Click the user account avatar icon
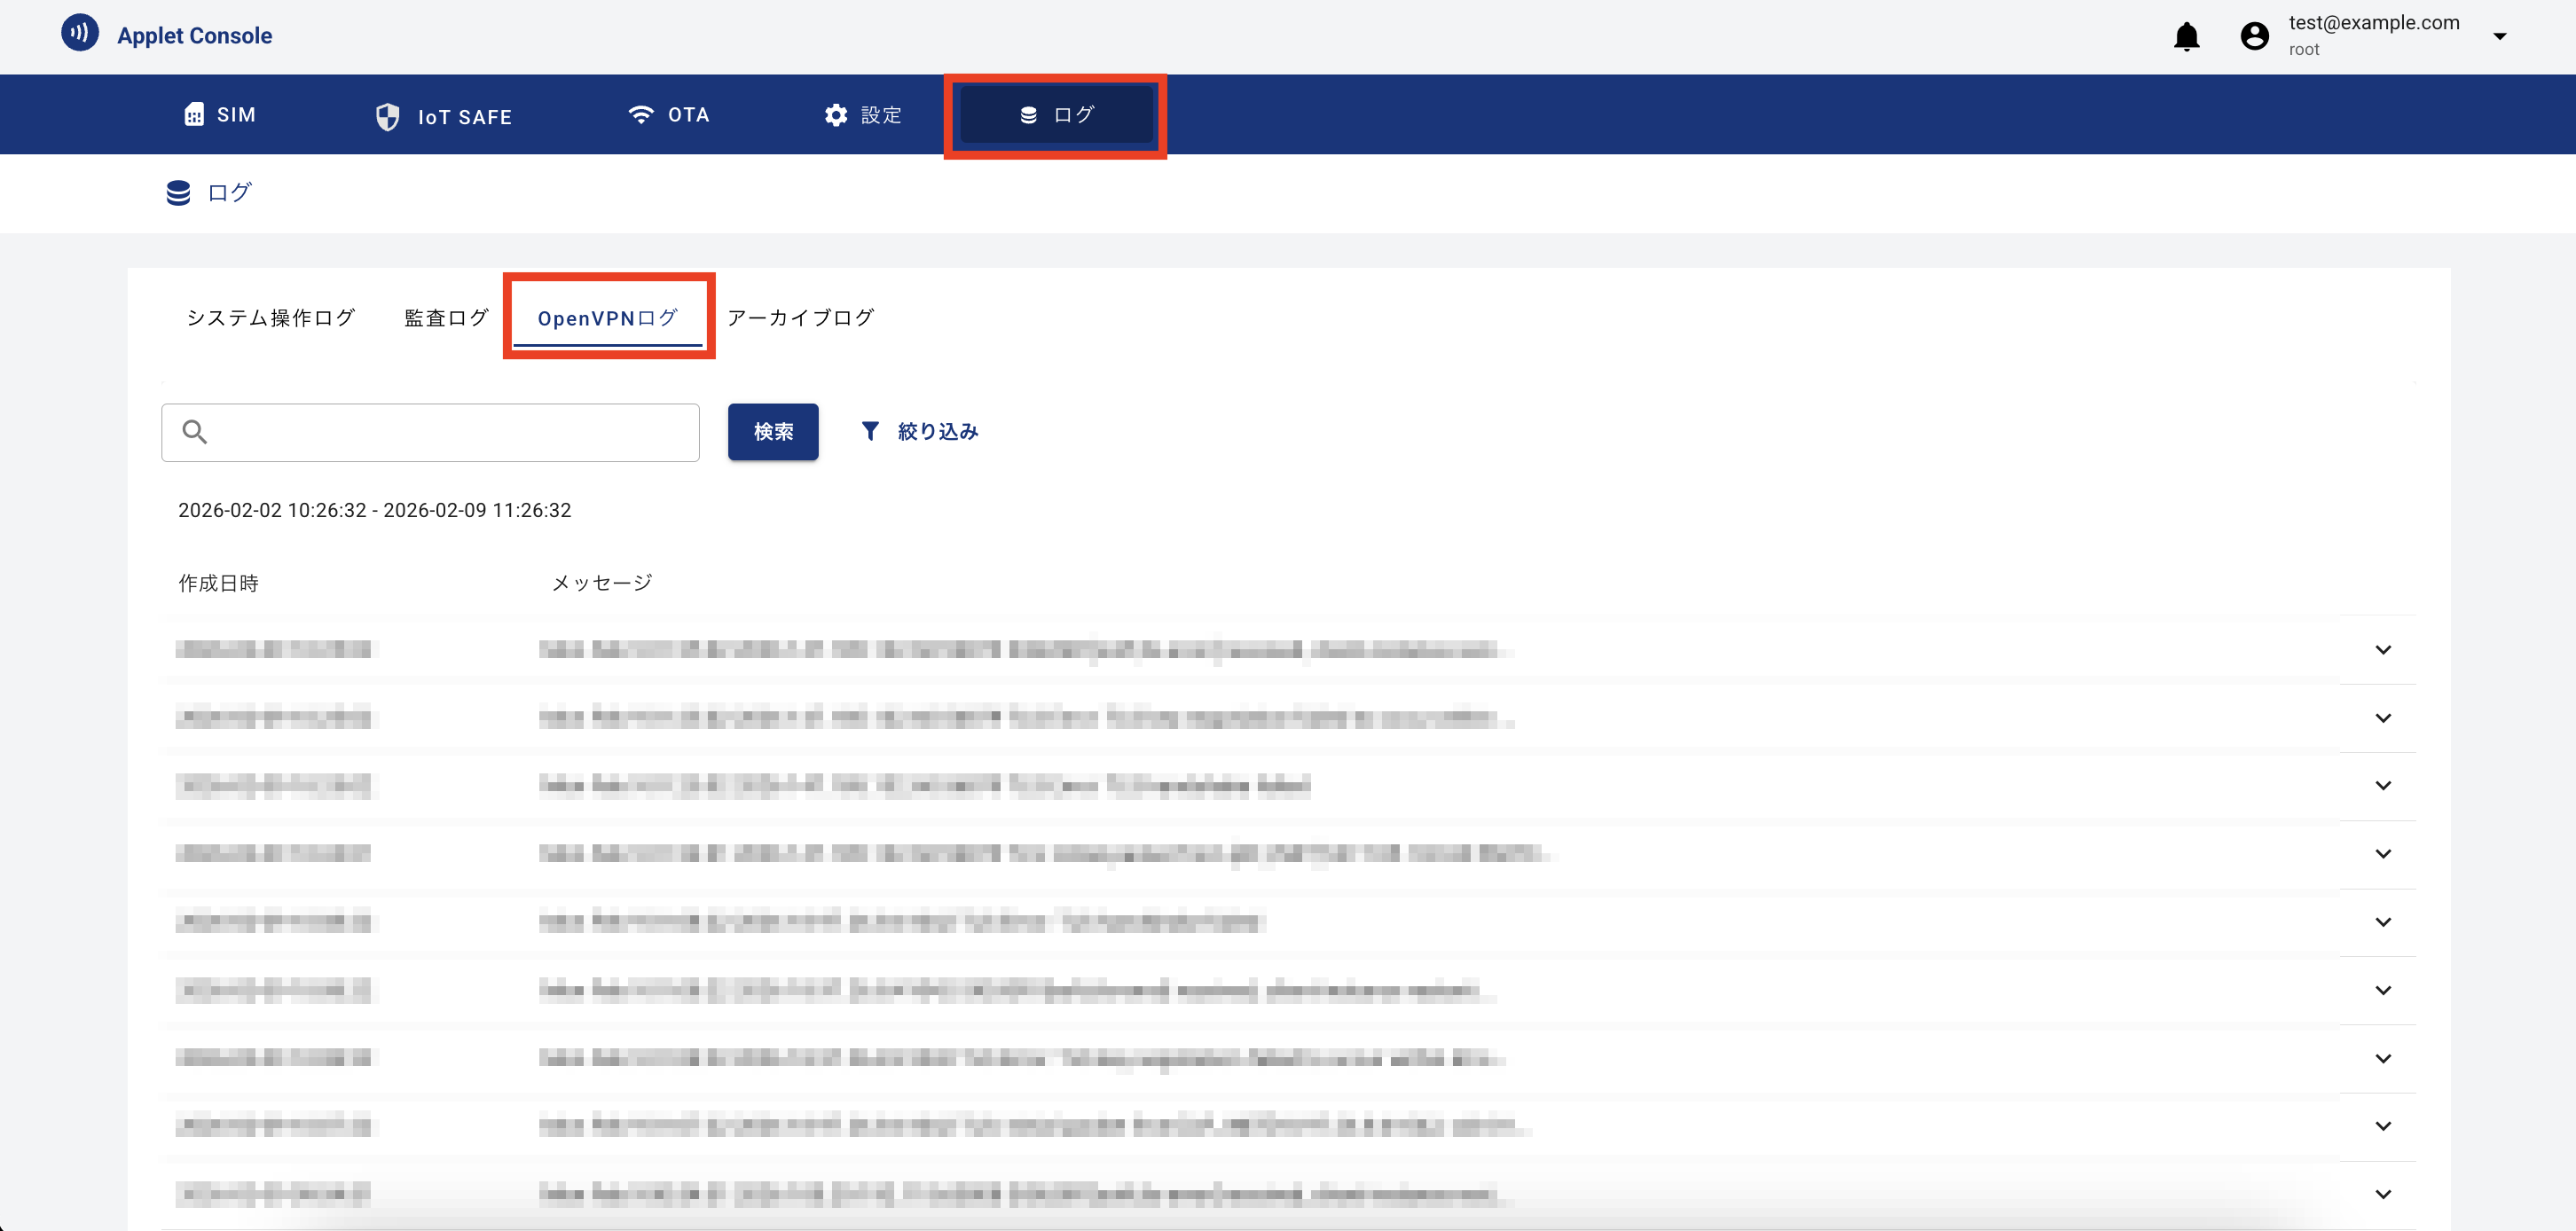Screen dimensions: 2576x1231 point(2254,37)
